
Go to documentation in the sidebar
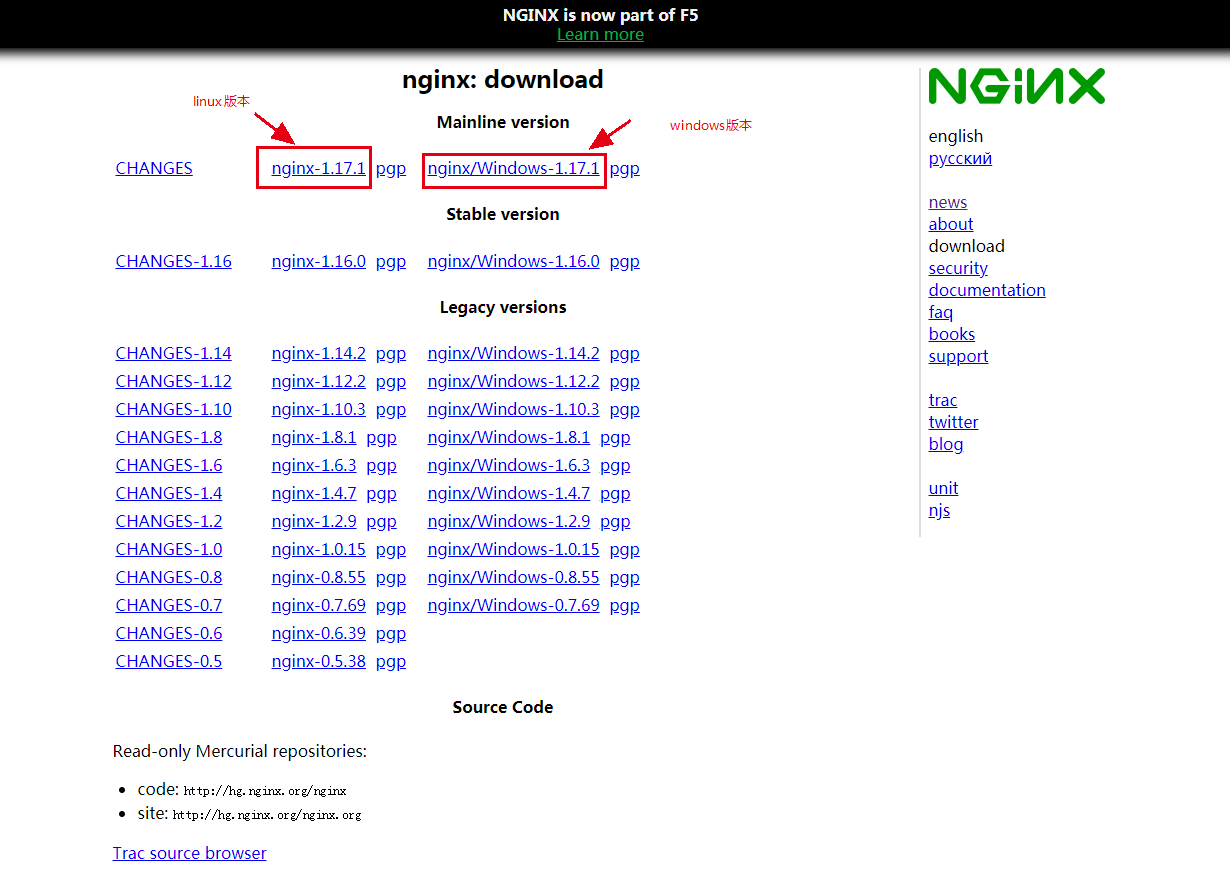pyautogui.click(x=986, y=290)
